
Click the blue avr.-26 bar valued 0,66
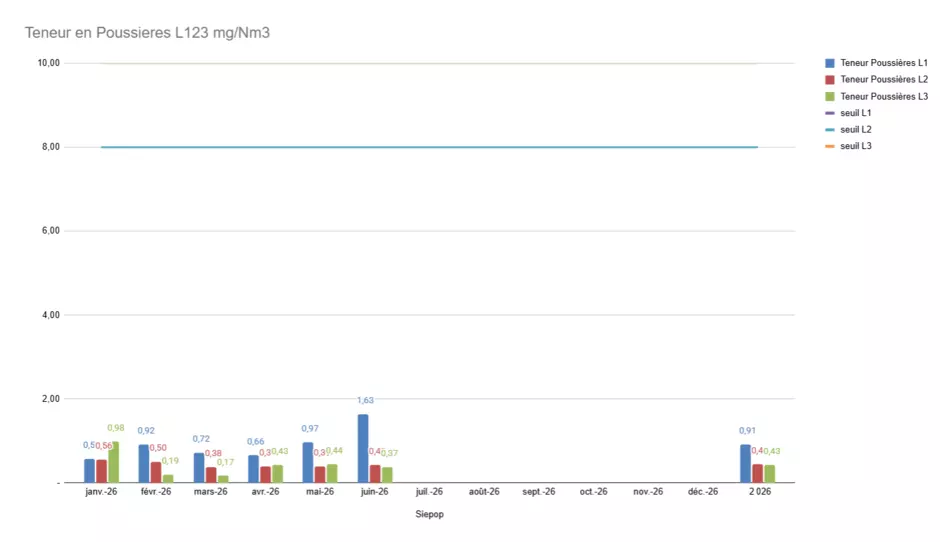[254, 469]
